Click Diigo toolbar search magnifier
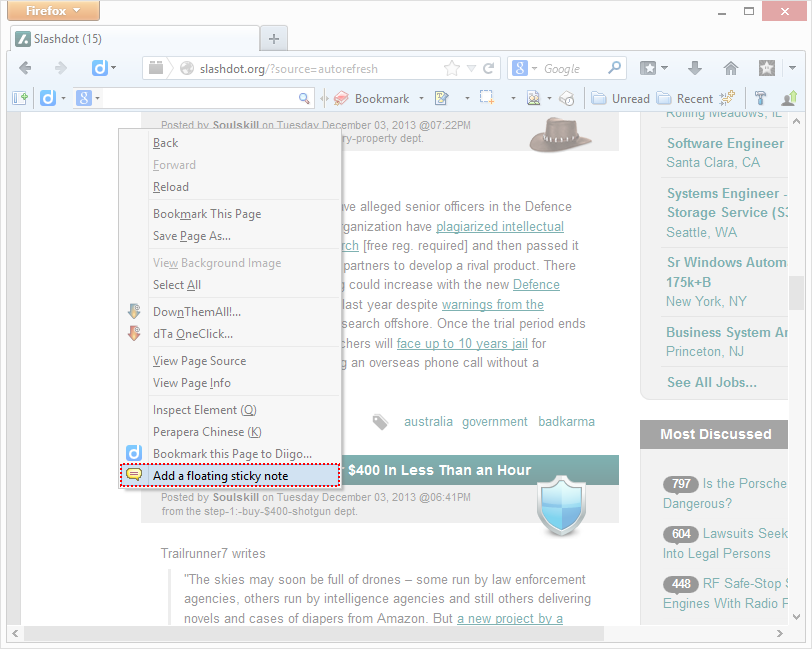This screenshot has width=812, height=649. [x=304, y=98]
